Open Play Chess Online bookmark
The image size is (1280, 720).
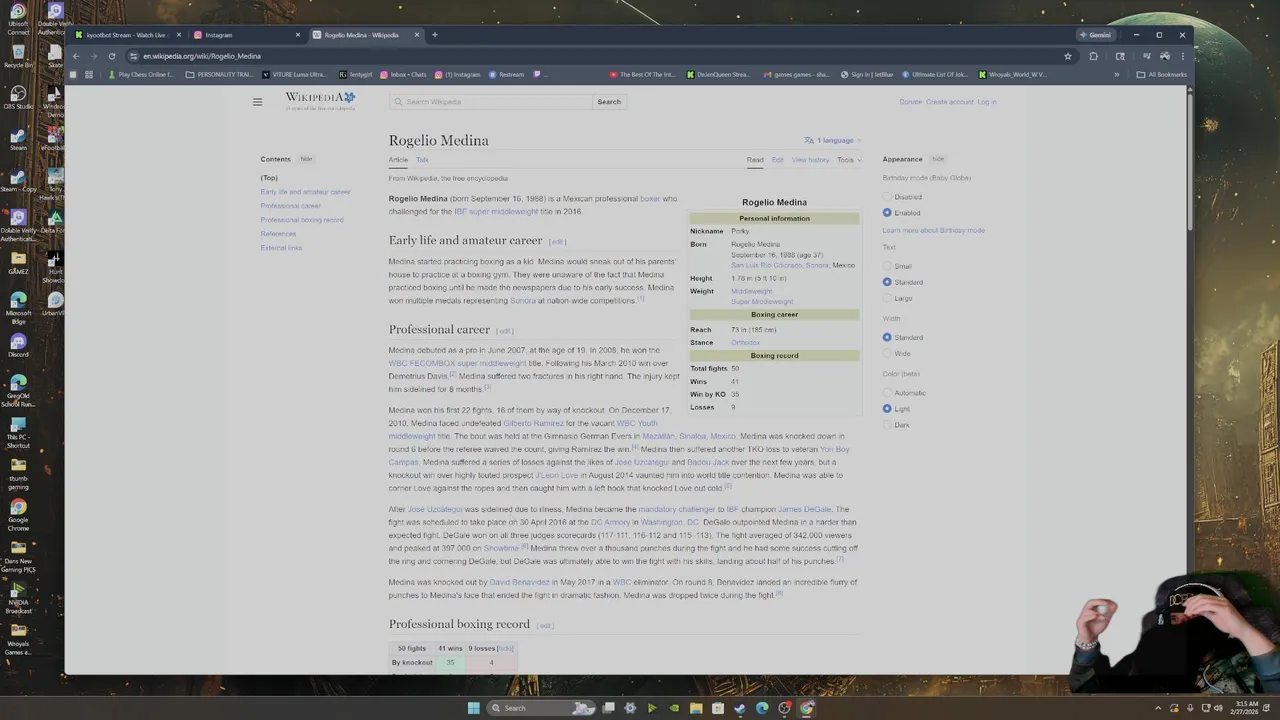(x=140, y=74)
